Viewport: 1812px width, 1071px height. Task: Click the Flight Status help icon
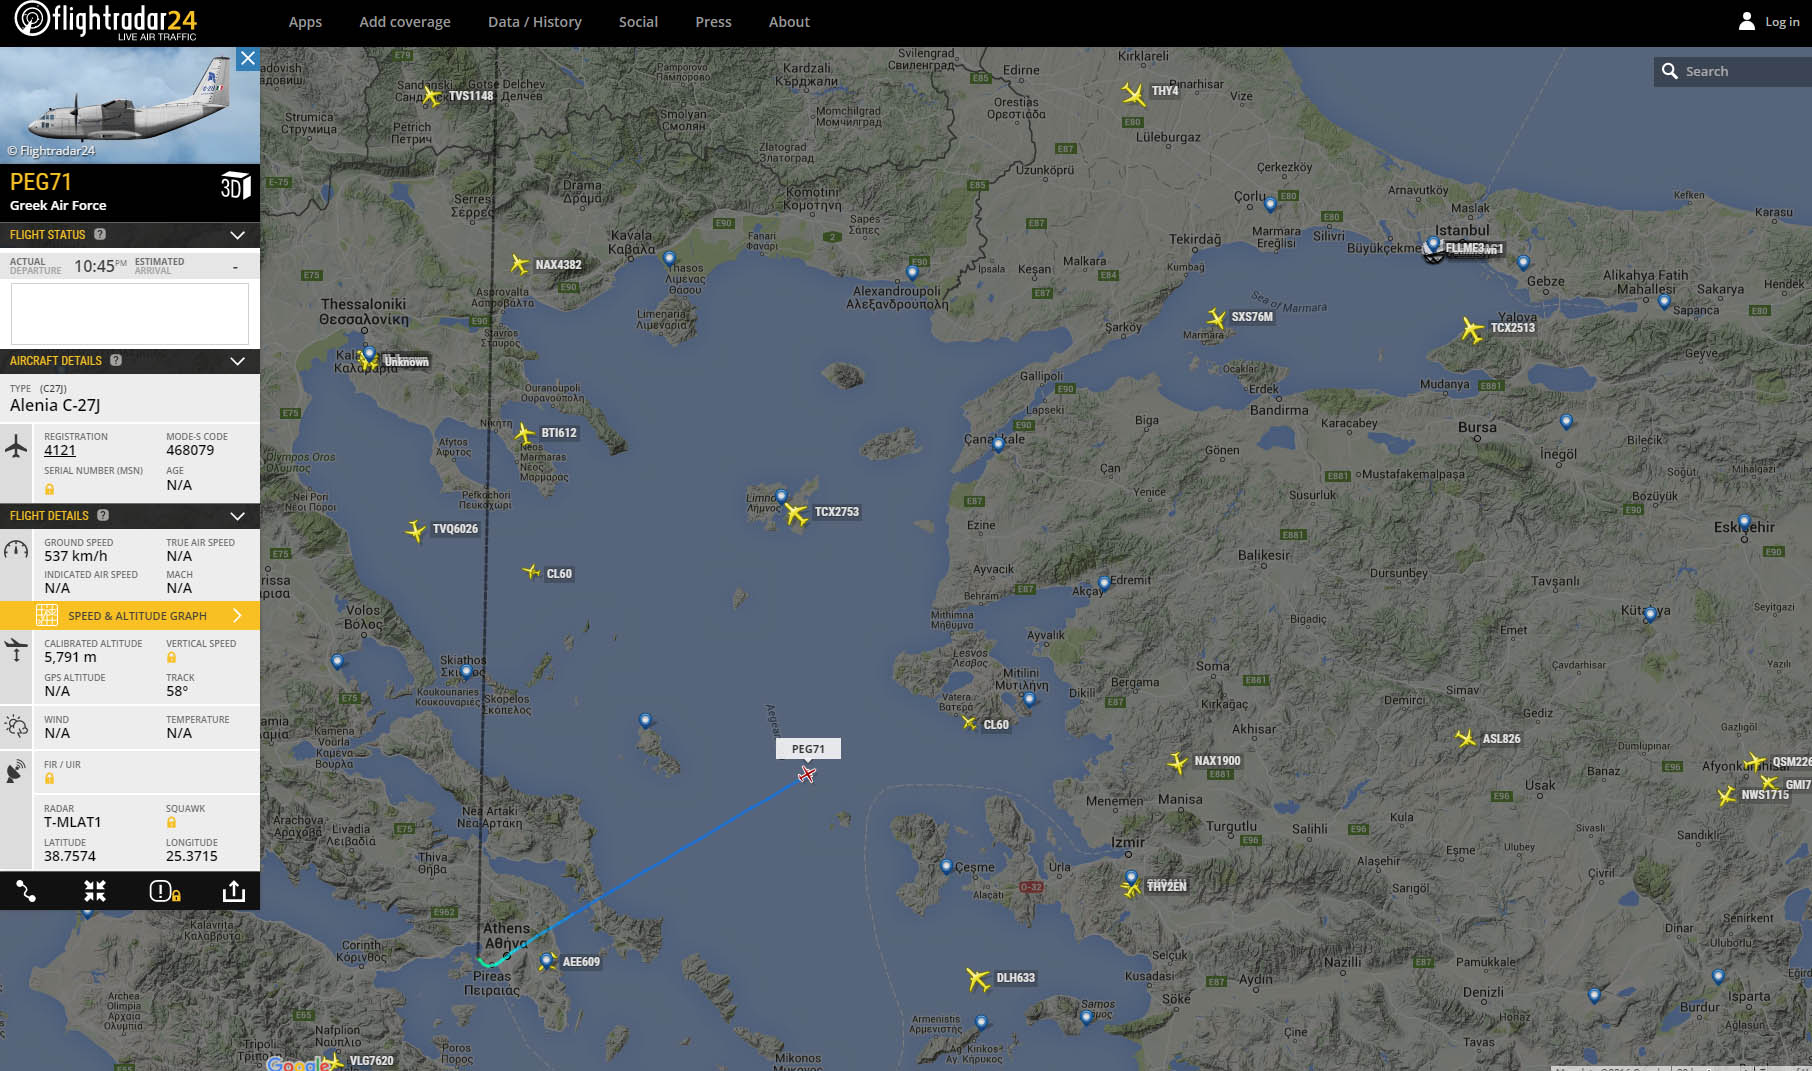[100, 234]
